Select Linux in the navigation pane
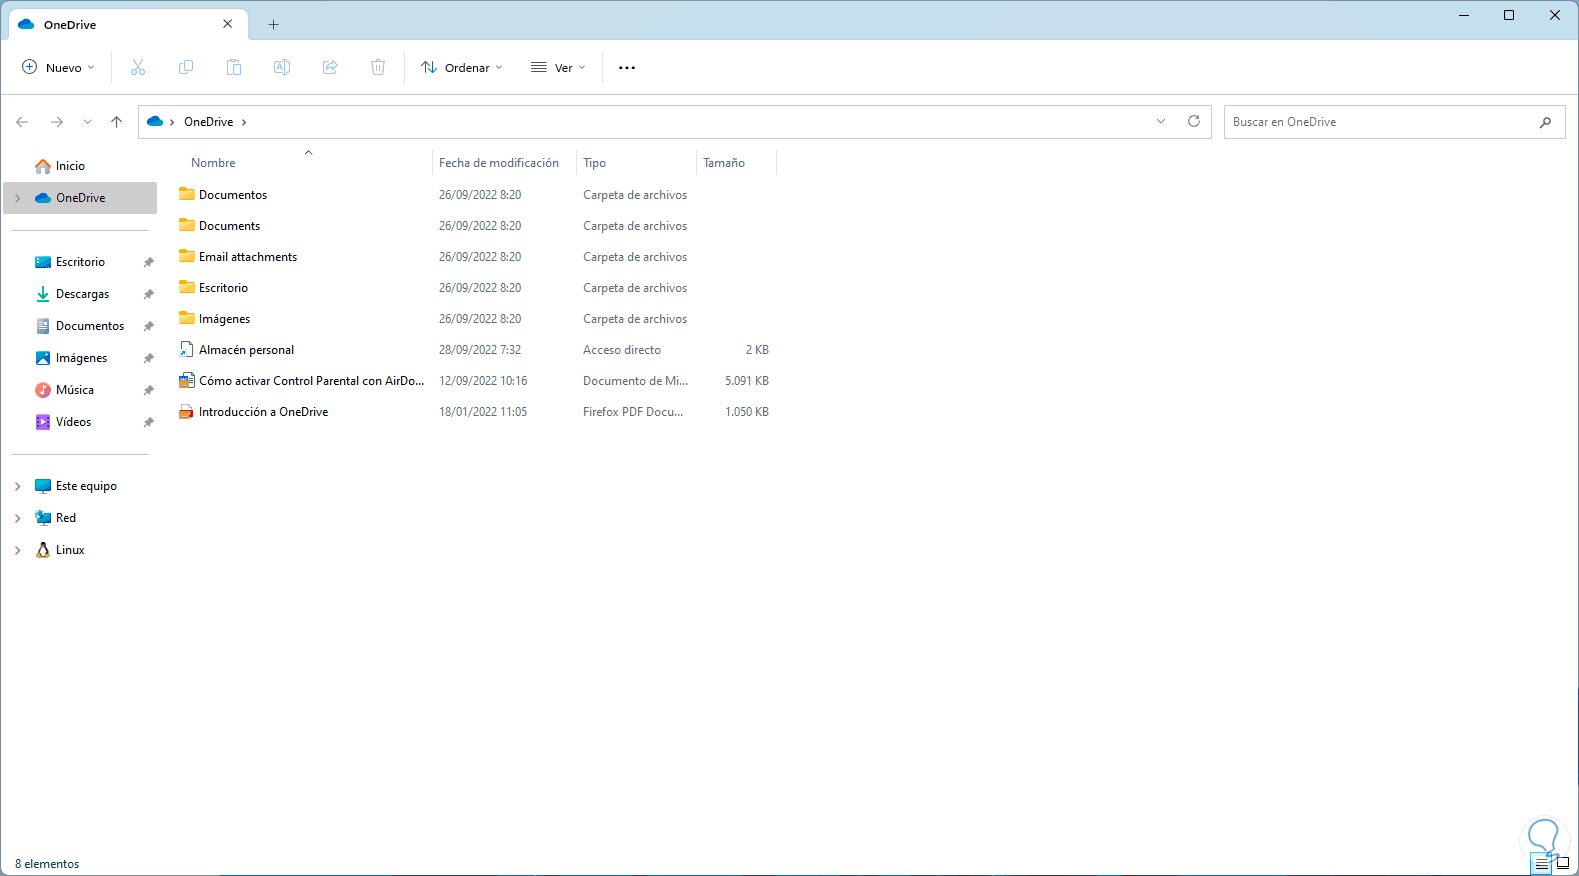 click(70, 550)
